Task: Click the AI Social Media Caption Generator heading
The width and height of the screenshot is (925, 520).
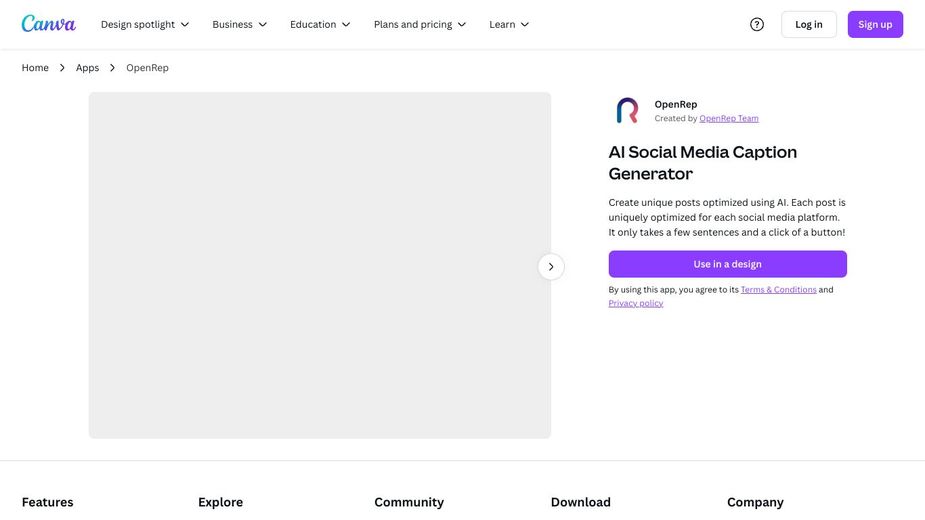Action: coord(702,163)
